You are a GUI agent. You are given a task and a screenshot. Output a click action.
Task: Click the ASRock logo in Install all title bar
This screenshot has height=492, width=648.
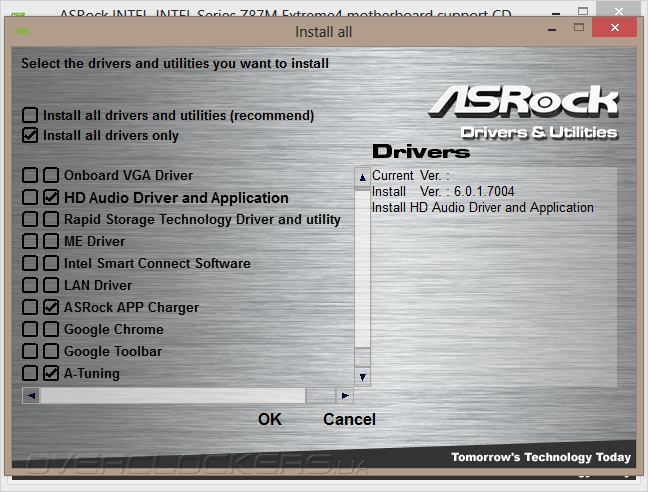click(21, 31)
